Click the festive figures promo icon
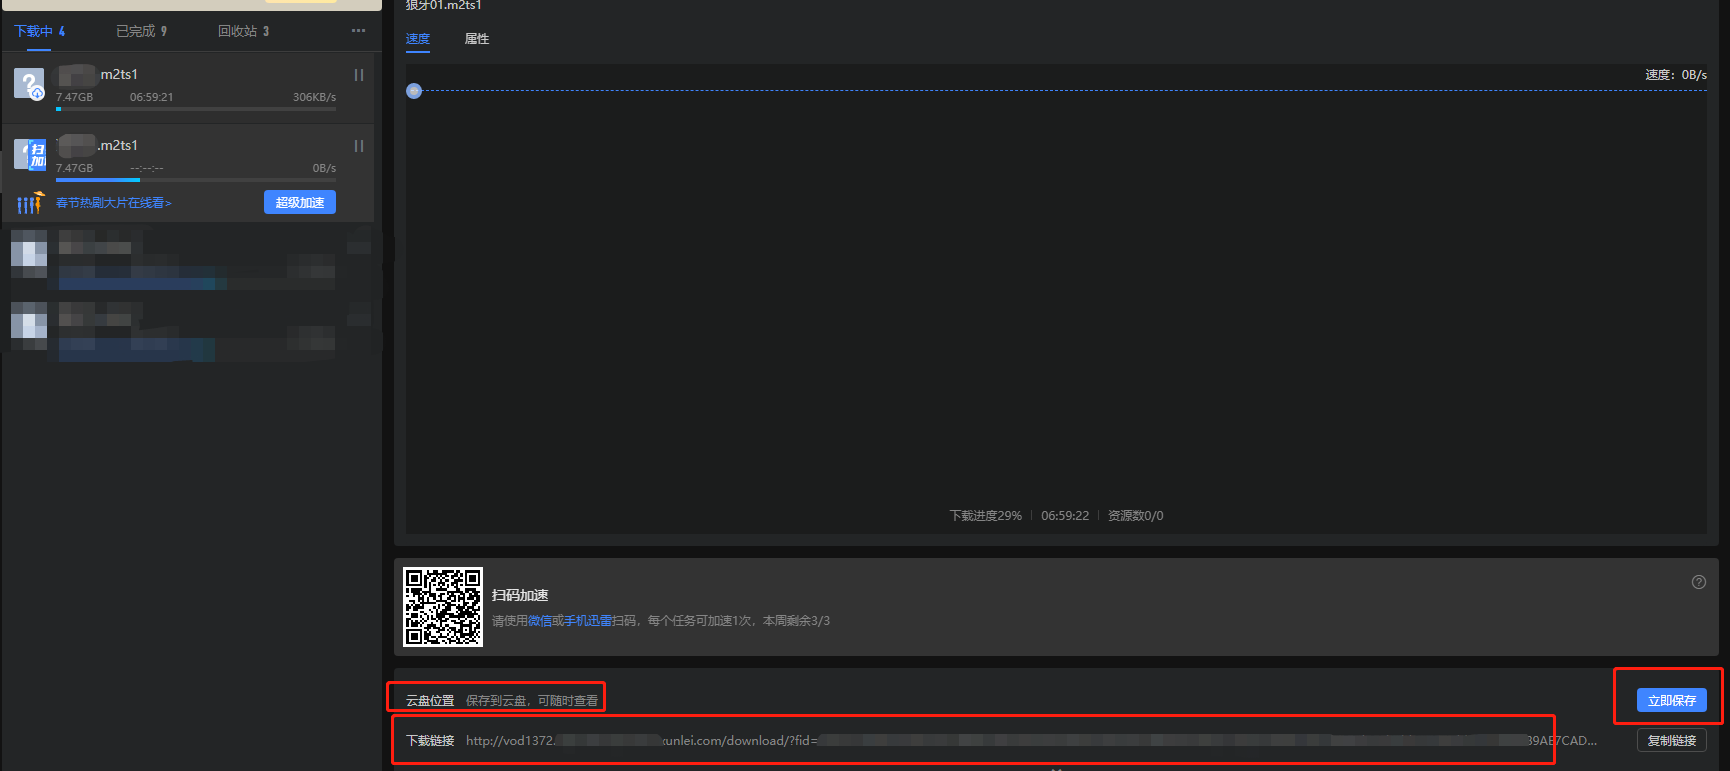The width and height of the screenshot is (1730, 771). pyautogui.click(x=30, y=203)
